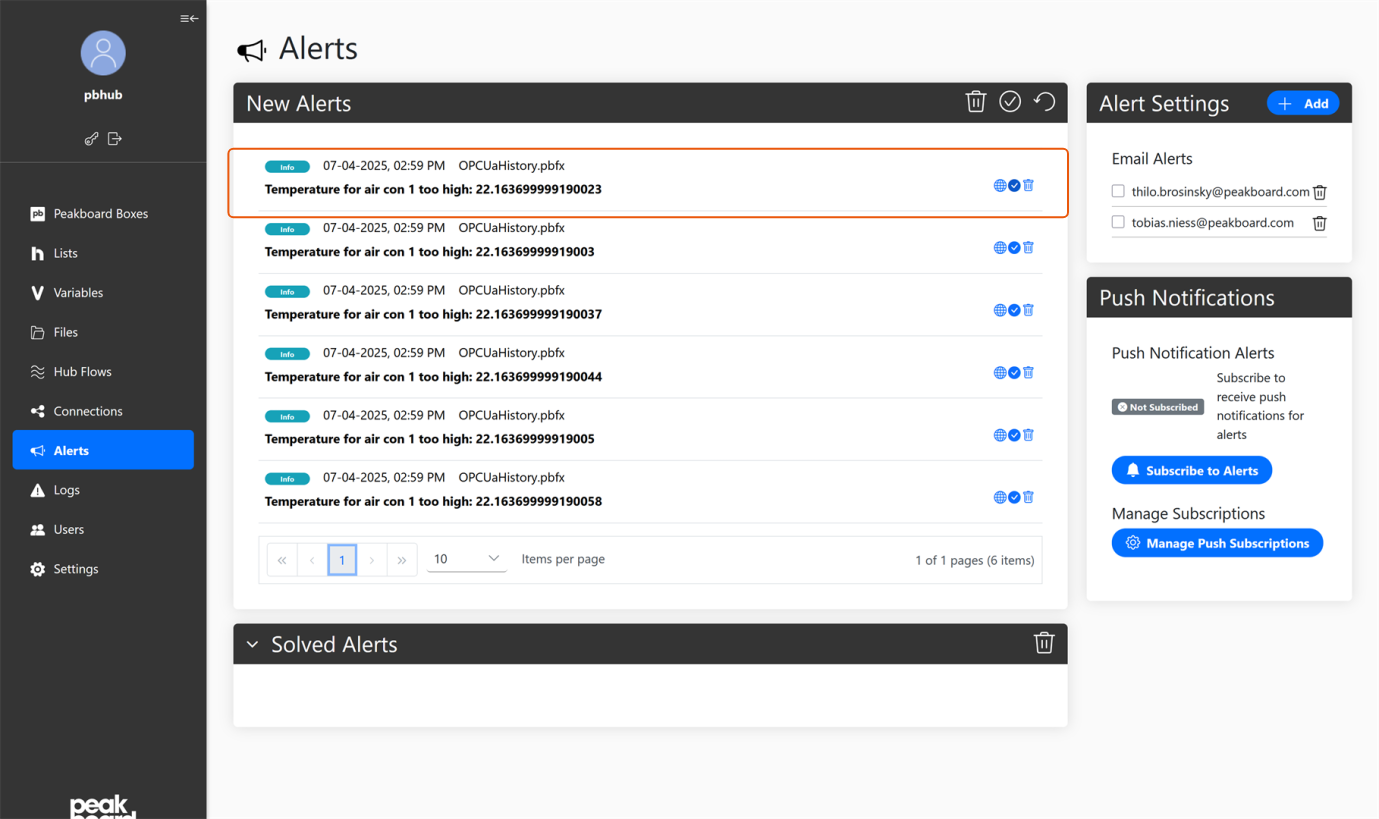Mark the second alert solved with blue check
1379x819 pixels.
(x=1013, y=247)
